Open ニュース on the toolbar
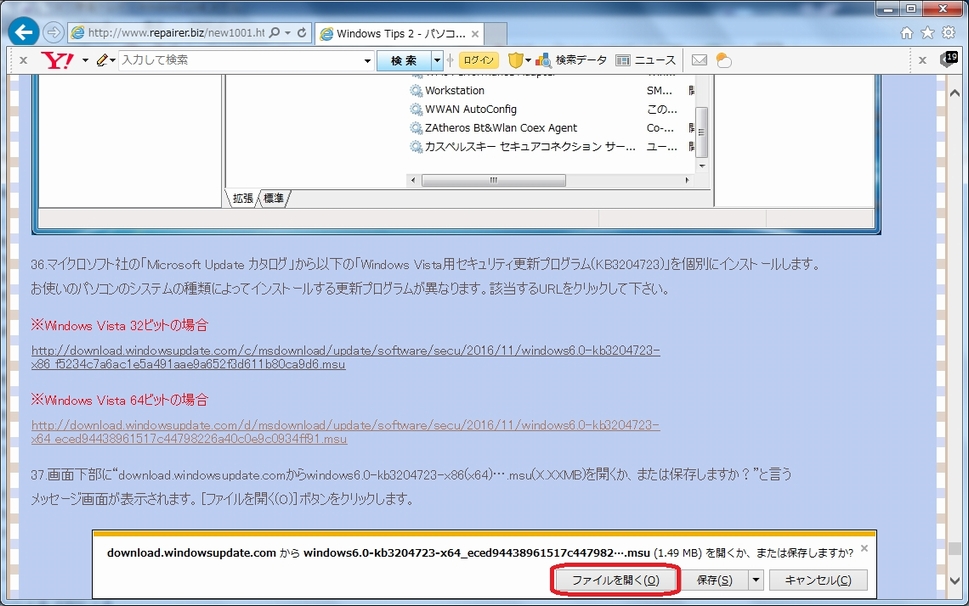The width and height of the screenshot is (969, 606). [x=646, y=60]
